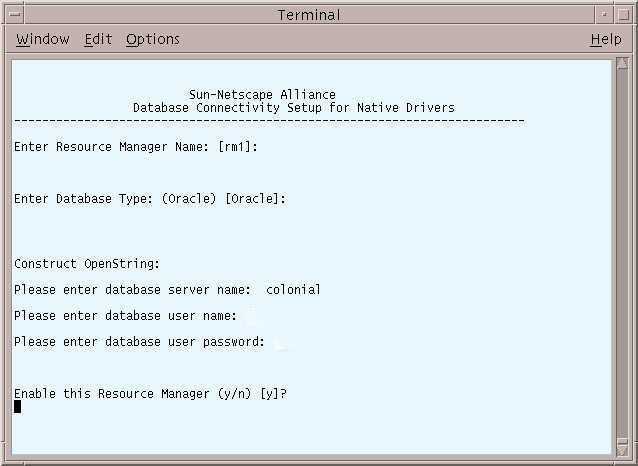Click the Sun-Netscape Alliance heading
The width and height of the screenshot is (638, 466).
pyautogui.click(x=262, y=95)
